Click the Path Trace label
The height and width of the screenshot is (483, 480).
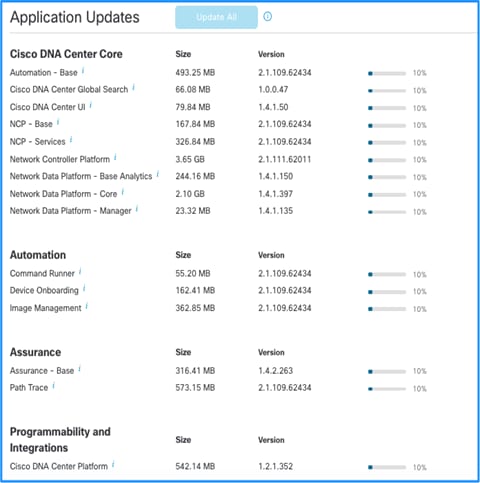pos(29,388)
